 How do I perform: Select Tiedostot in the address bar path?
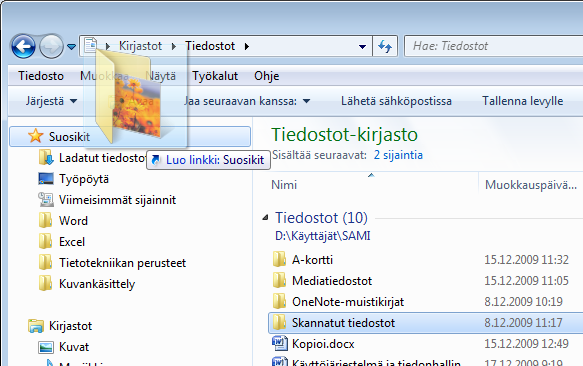(x=210, y=46)
